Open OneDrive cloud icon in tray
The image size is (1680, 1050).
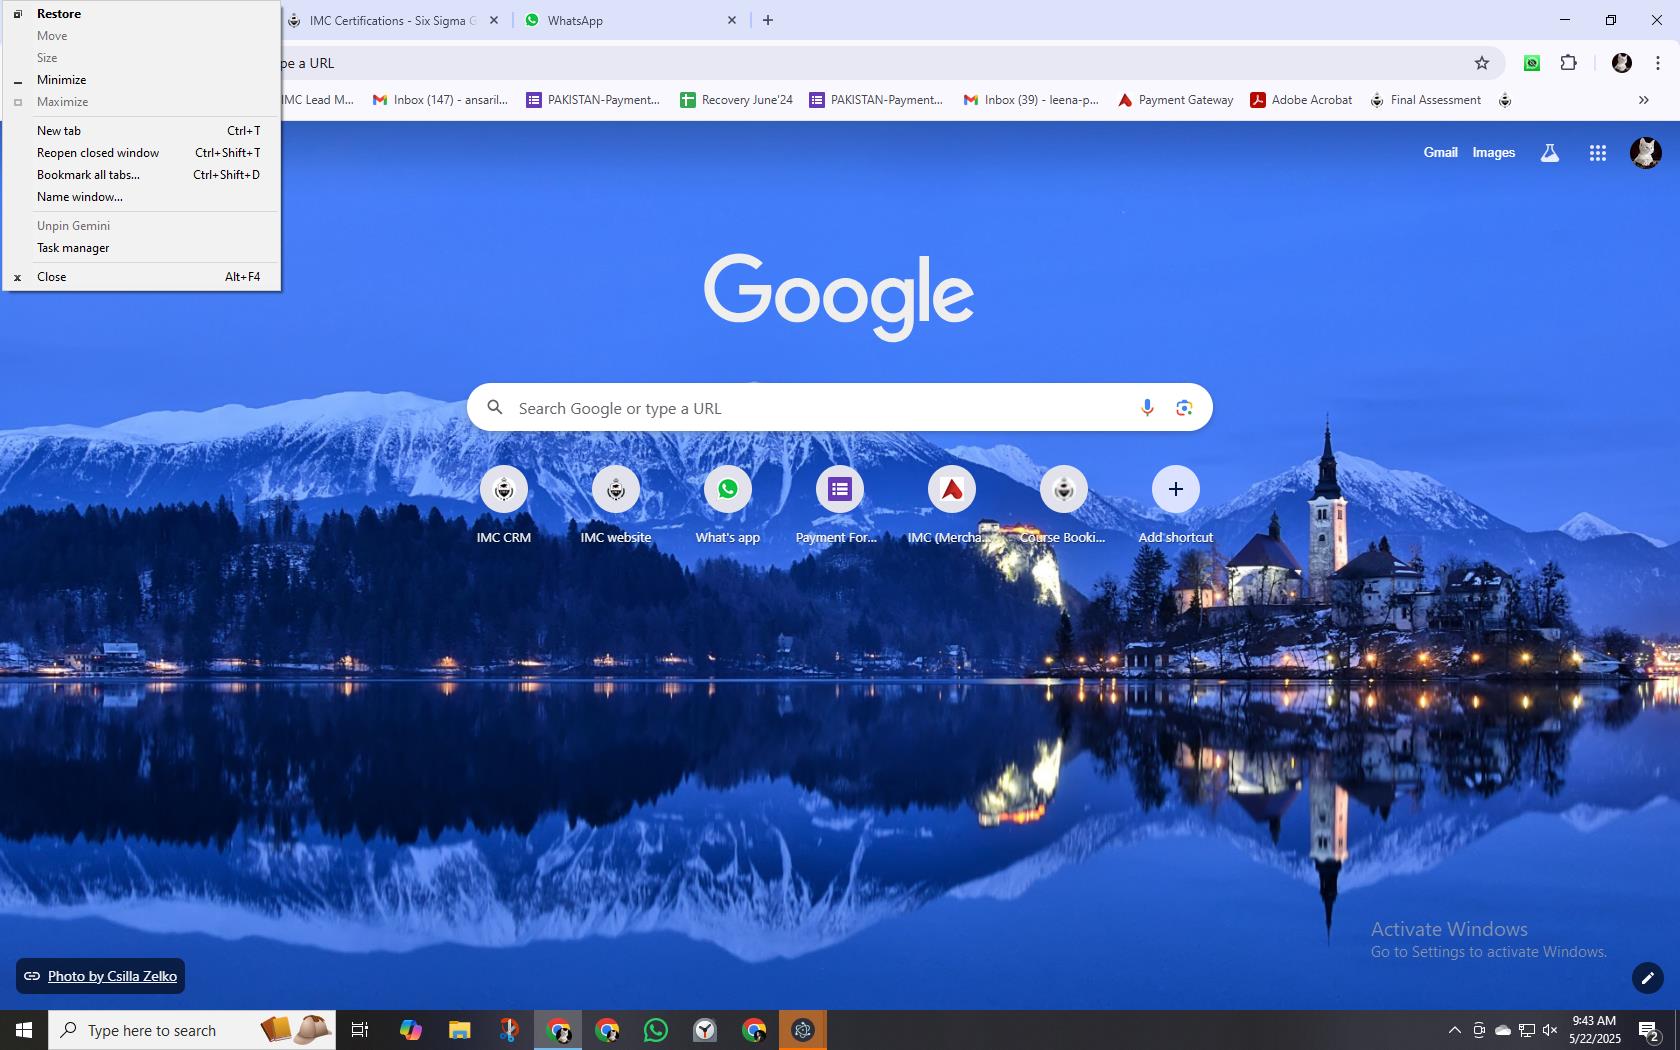[1502, 1030]
